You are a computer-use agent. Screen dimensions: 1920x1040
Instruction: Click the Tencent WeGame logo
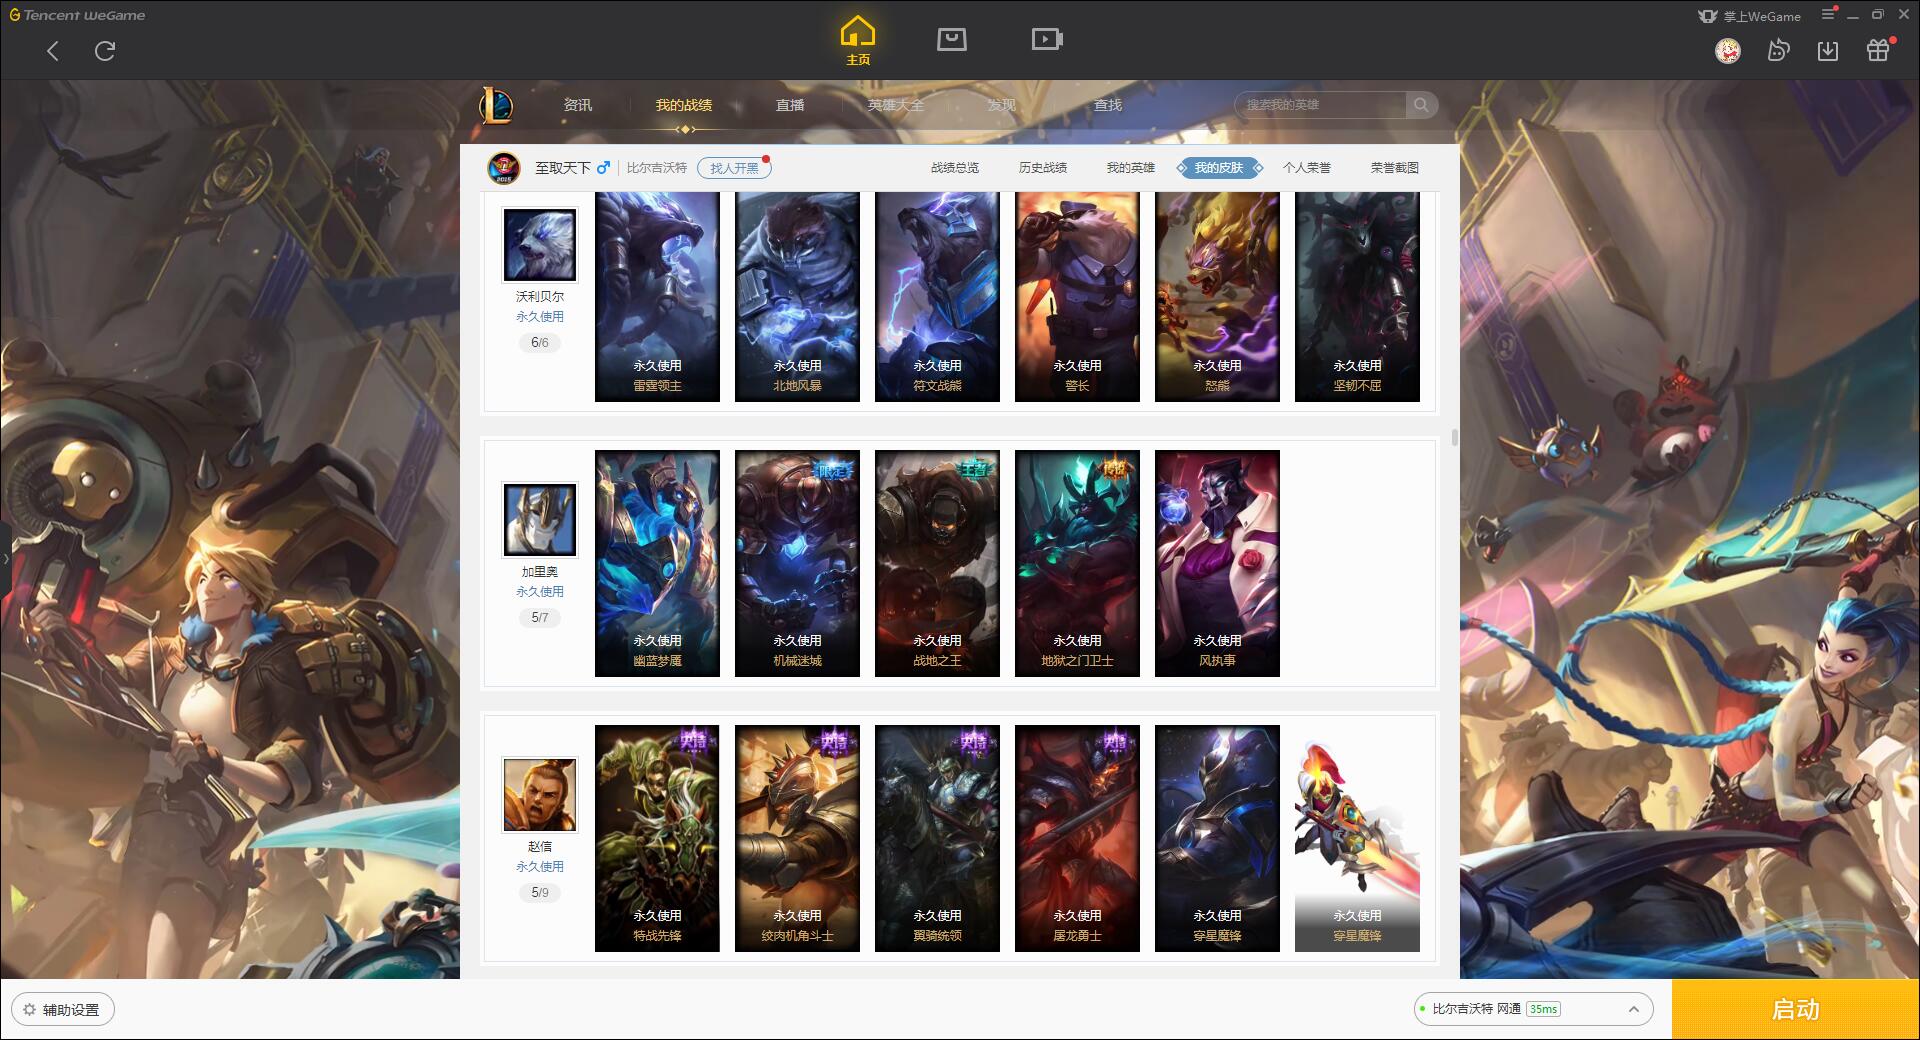coord(77,15)
